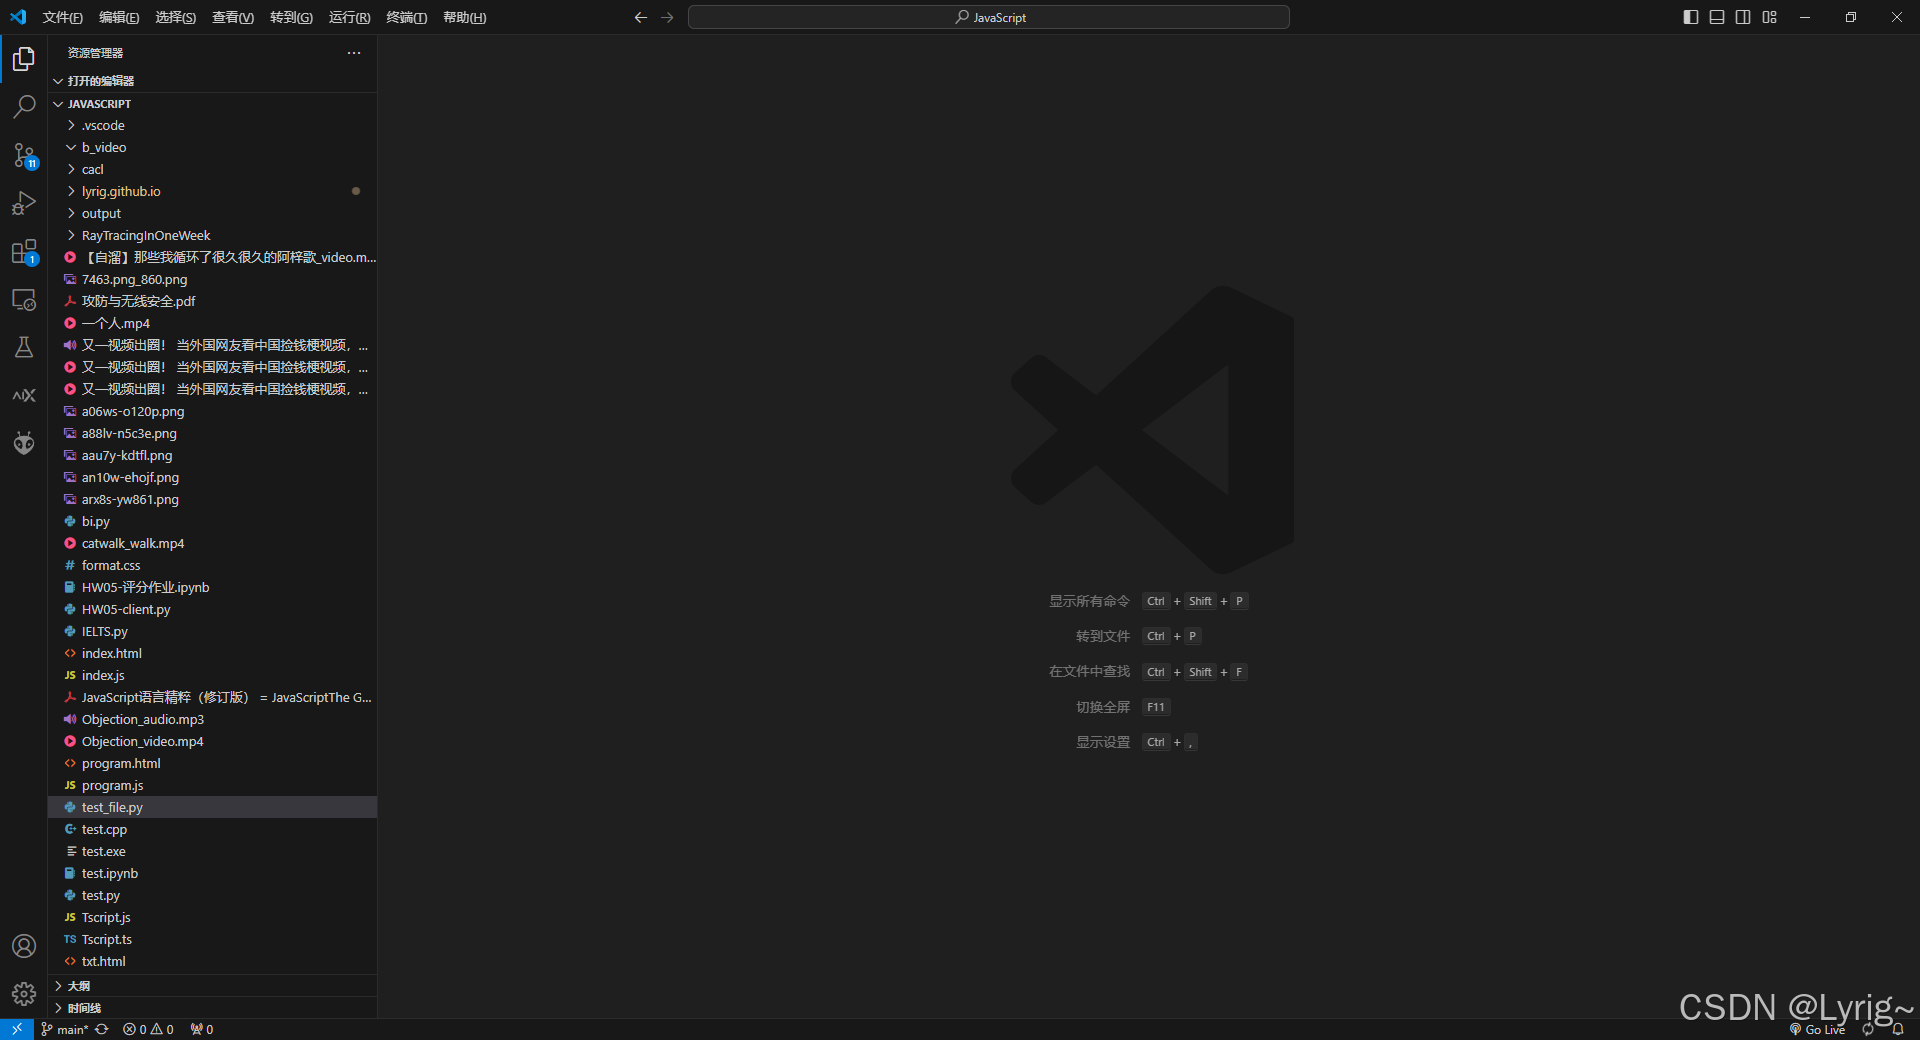
Task: Expand the lyrig.github.io folder
Action: [212, 191]
